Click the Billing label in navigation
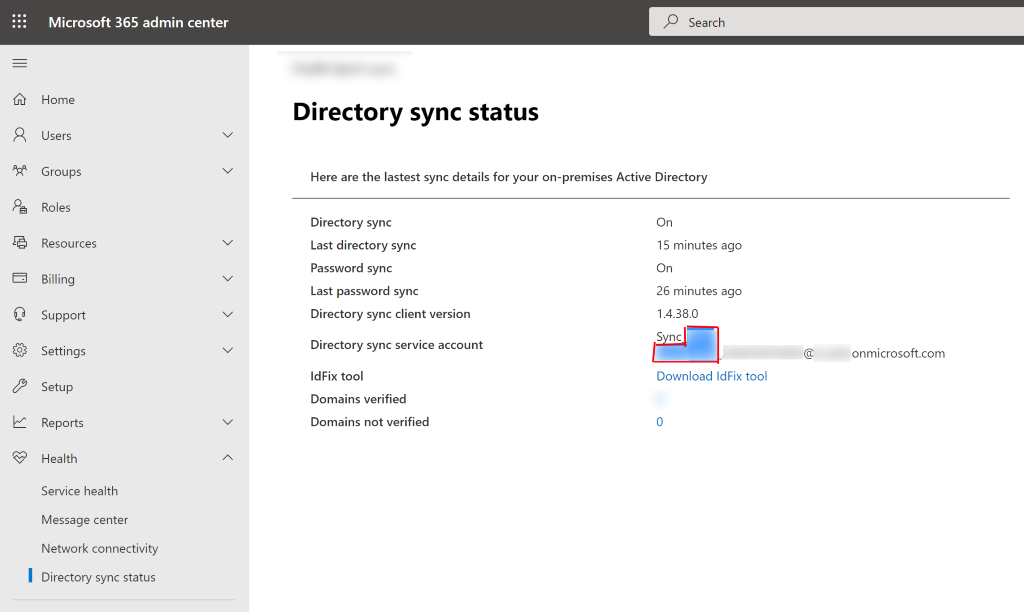 [57, 279]
